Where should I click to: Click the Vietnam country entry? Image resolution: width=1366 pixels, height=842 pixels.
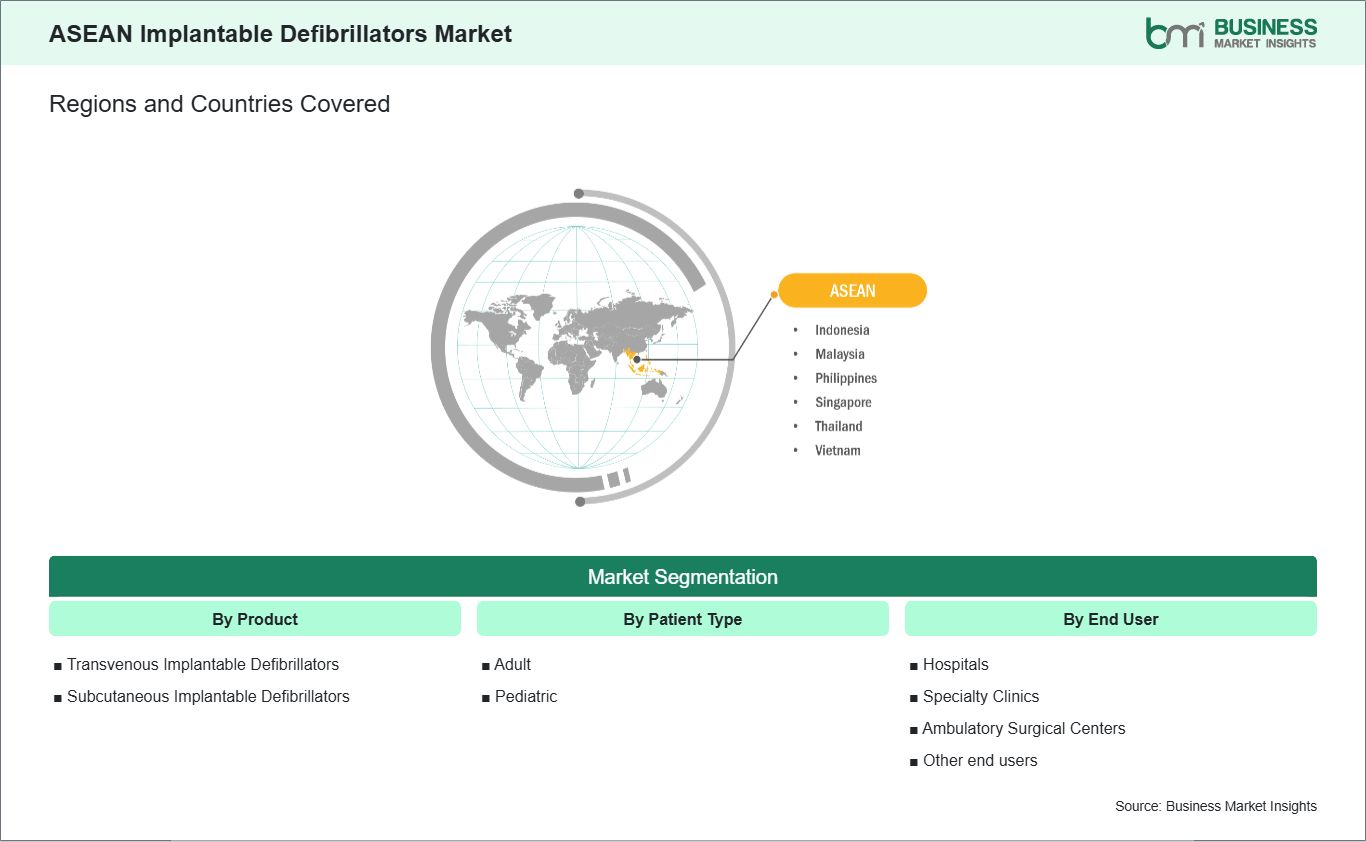tap(838, 450)
